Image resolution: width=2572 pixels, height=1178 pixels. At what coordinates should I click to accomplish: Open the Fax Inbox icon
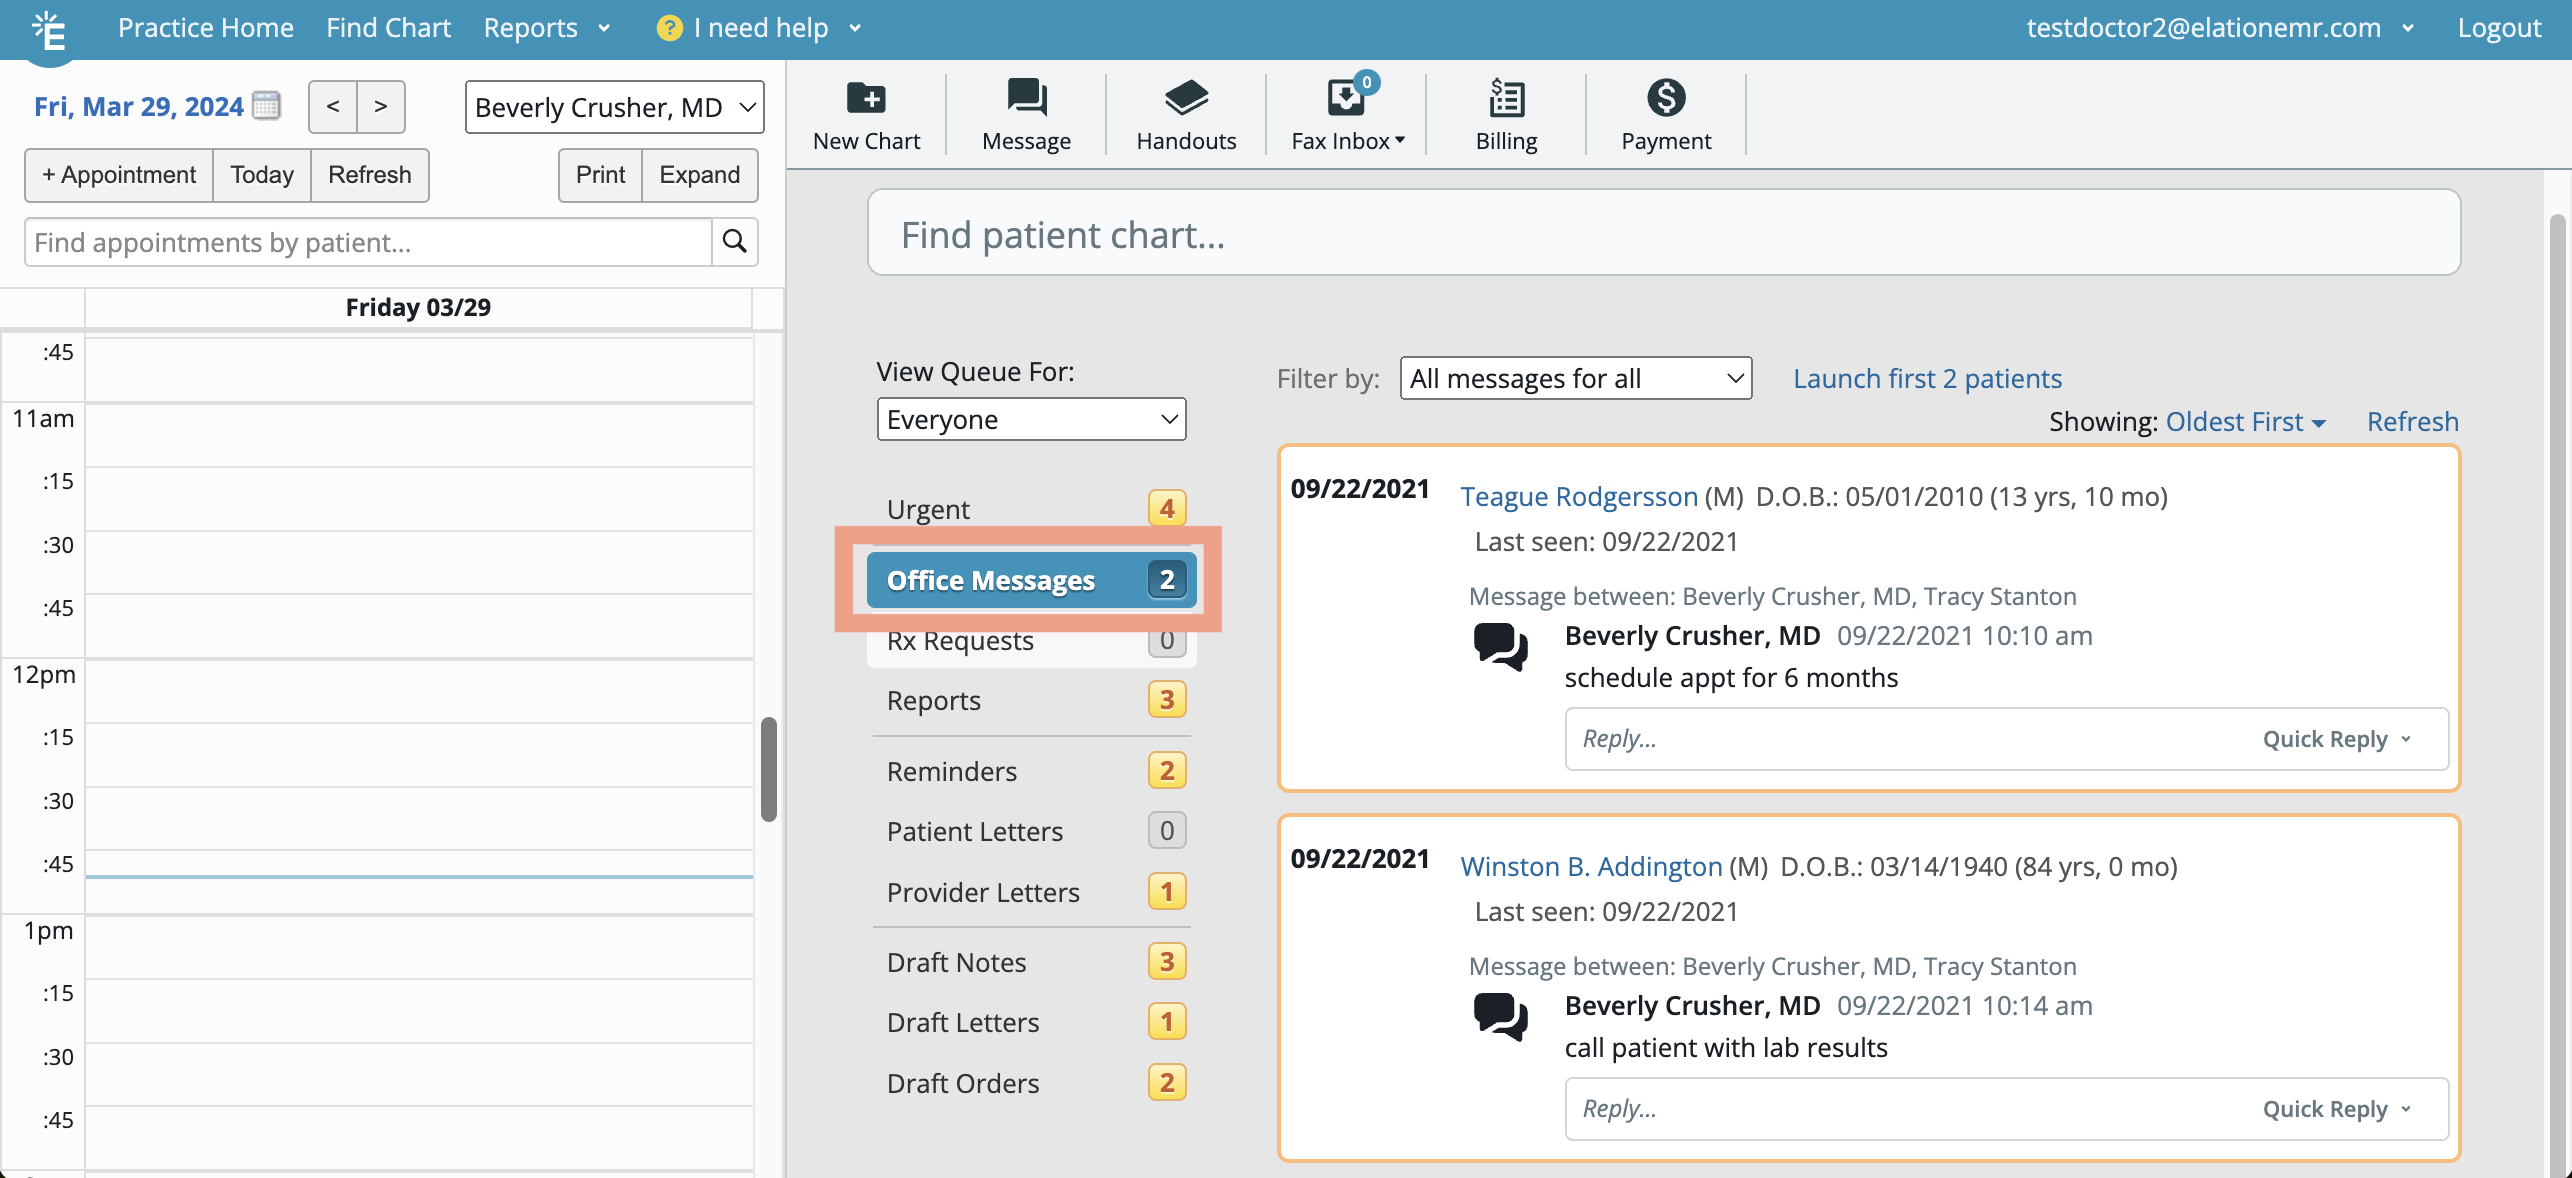(x=1345, y=112)
